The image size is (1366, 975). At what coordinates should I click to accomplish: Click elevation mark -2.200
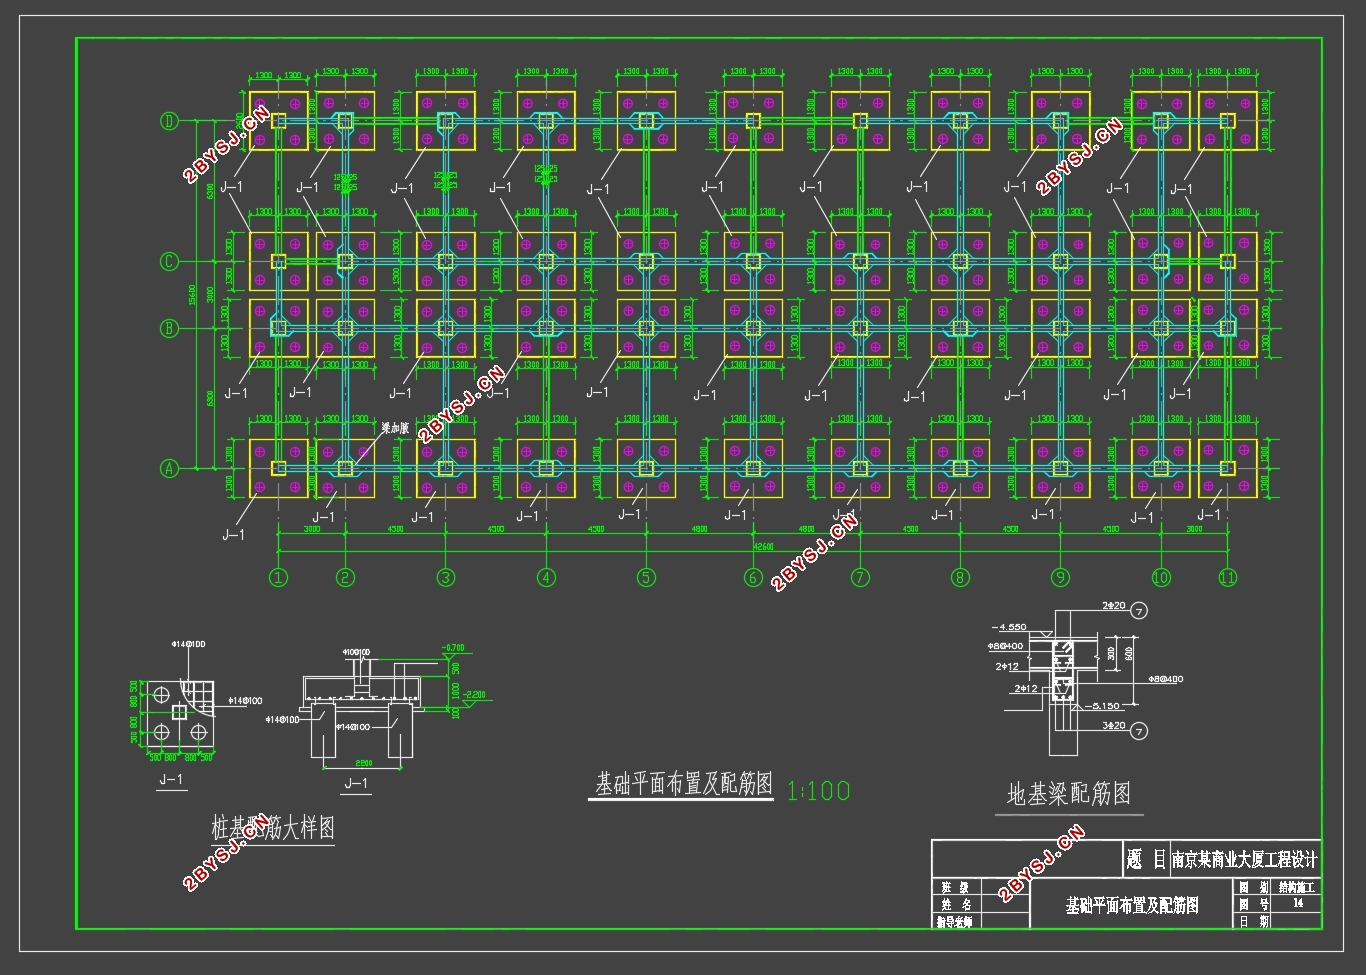[x=474, y=694]
